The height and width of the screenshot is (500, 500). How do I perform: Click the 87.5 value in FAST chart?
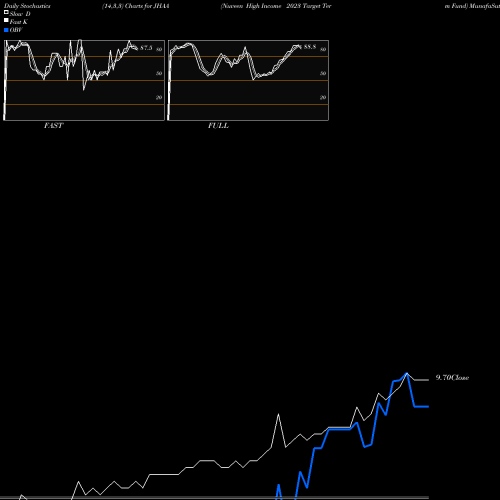pos(146,48)
